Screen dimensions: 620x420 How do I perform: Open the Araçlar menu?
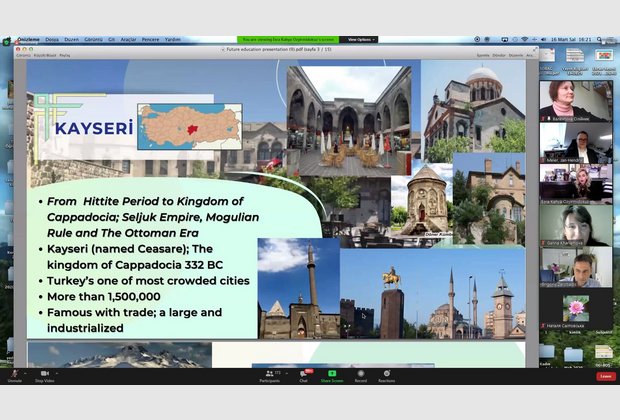(129, 40)
